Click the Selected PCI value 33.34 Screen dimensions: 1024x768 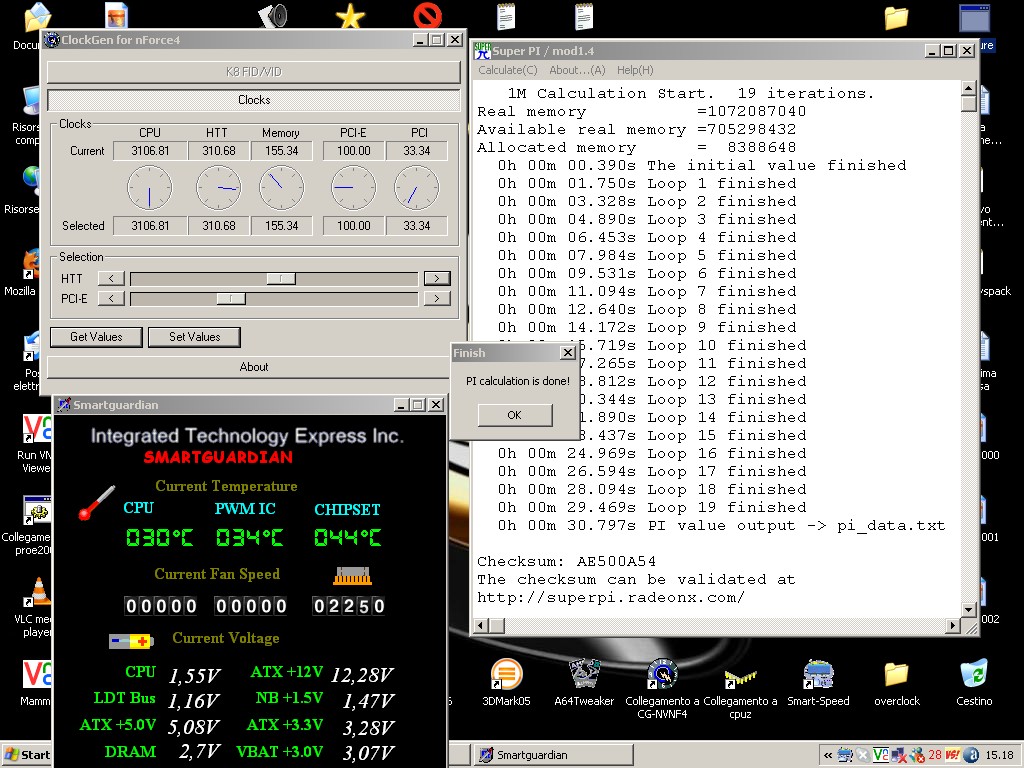point(417,226)
